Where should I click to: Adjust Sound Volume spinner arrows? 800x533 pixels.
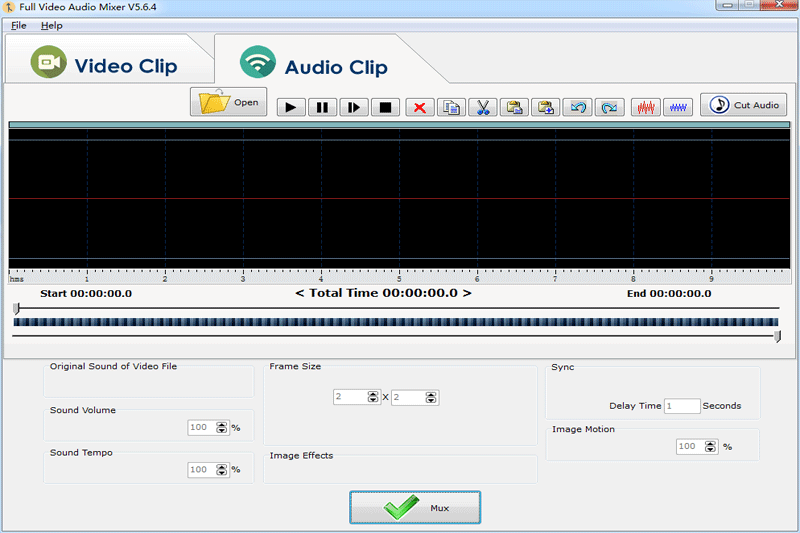click(221, 427)
